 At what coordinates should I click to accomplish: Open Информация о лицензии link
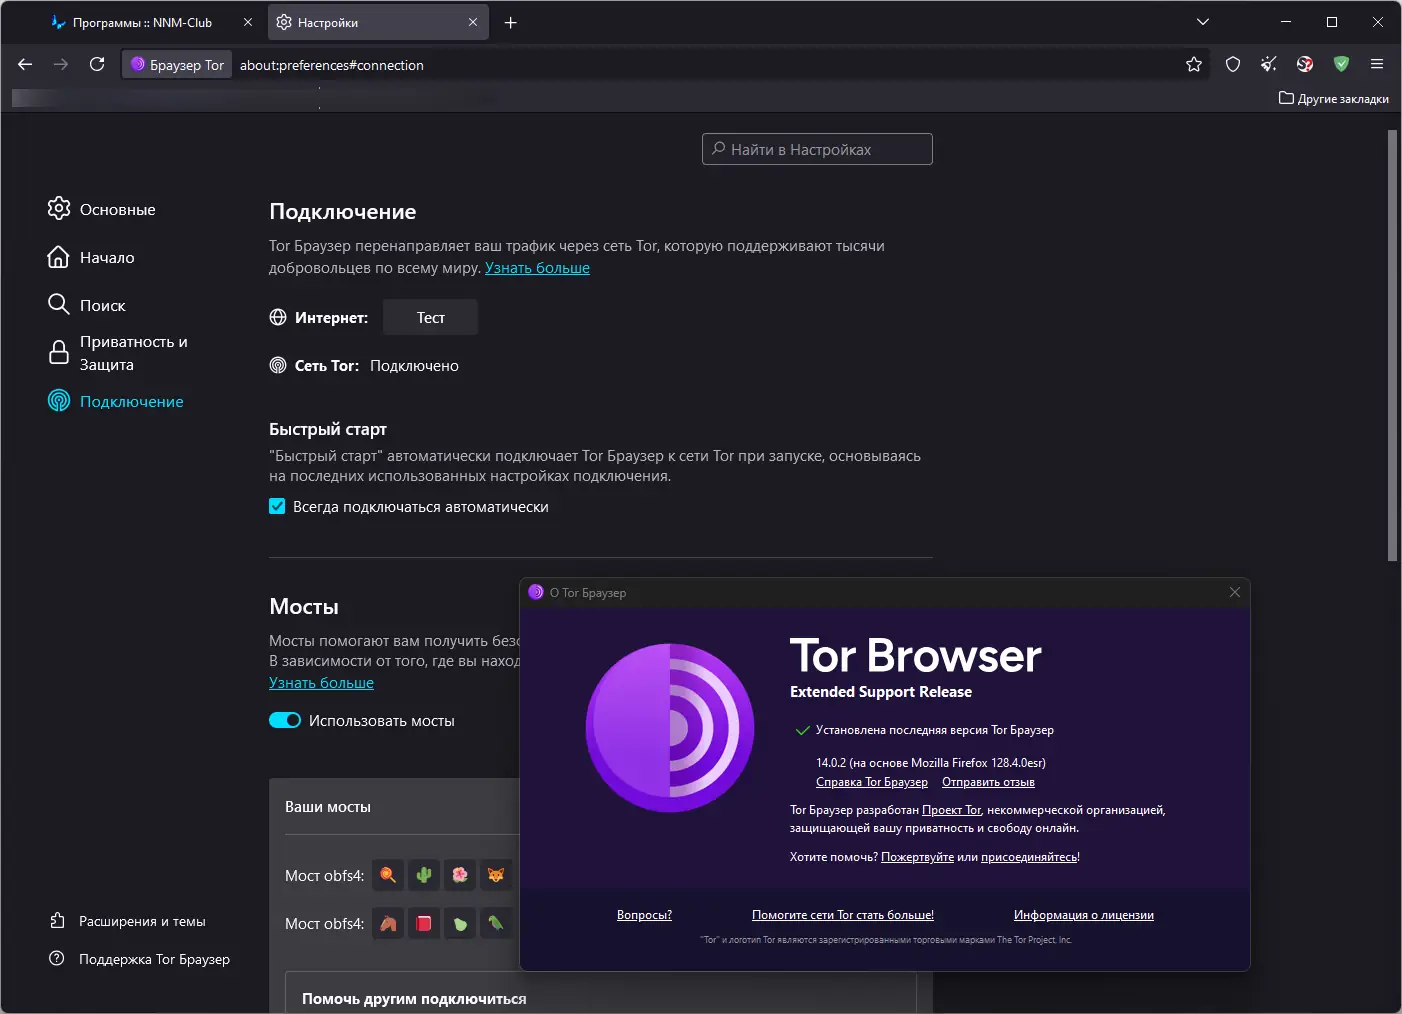click(1084, 915)
